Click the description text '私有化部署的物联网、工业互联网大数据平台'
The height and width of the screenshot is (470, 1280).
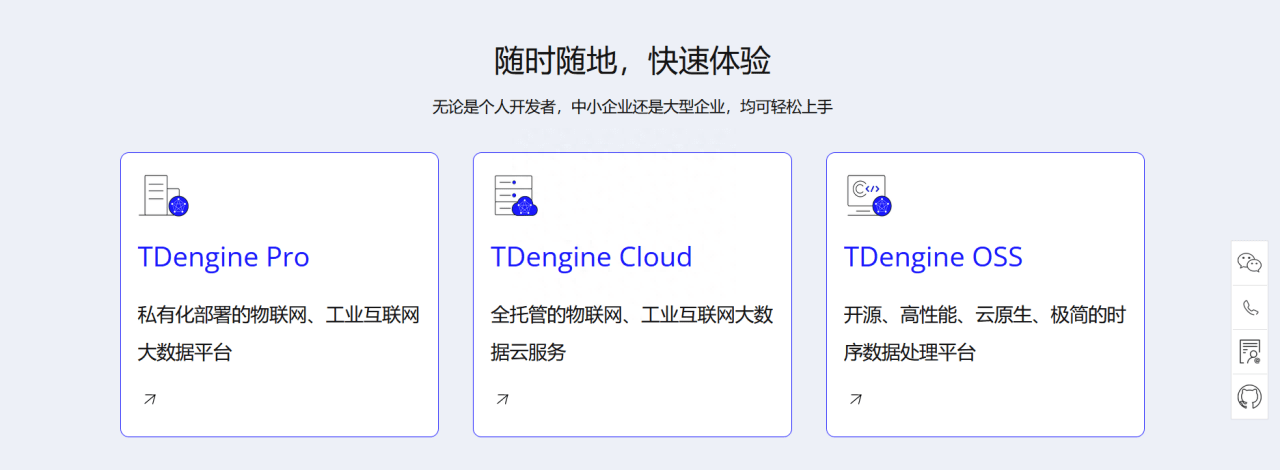pos(278,333)
